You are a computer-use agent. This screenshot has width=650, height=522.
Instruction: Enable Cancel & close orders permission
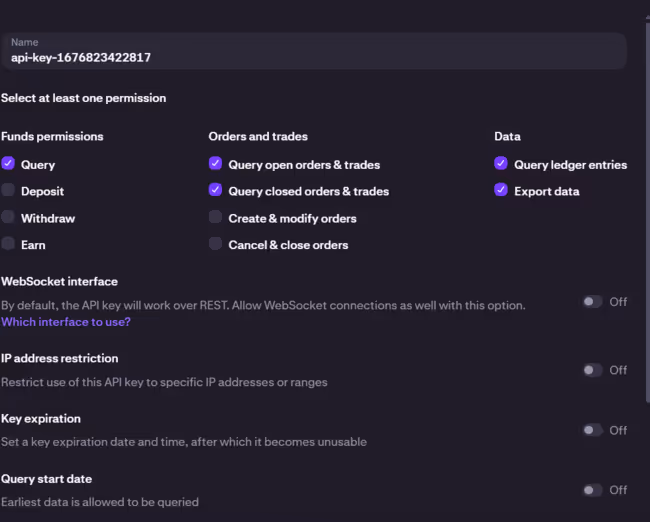point(215,244)
